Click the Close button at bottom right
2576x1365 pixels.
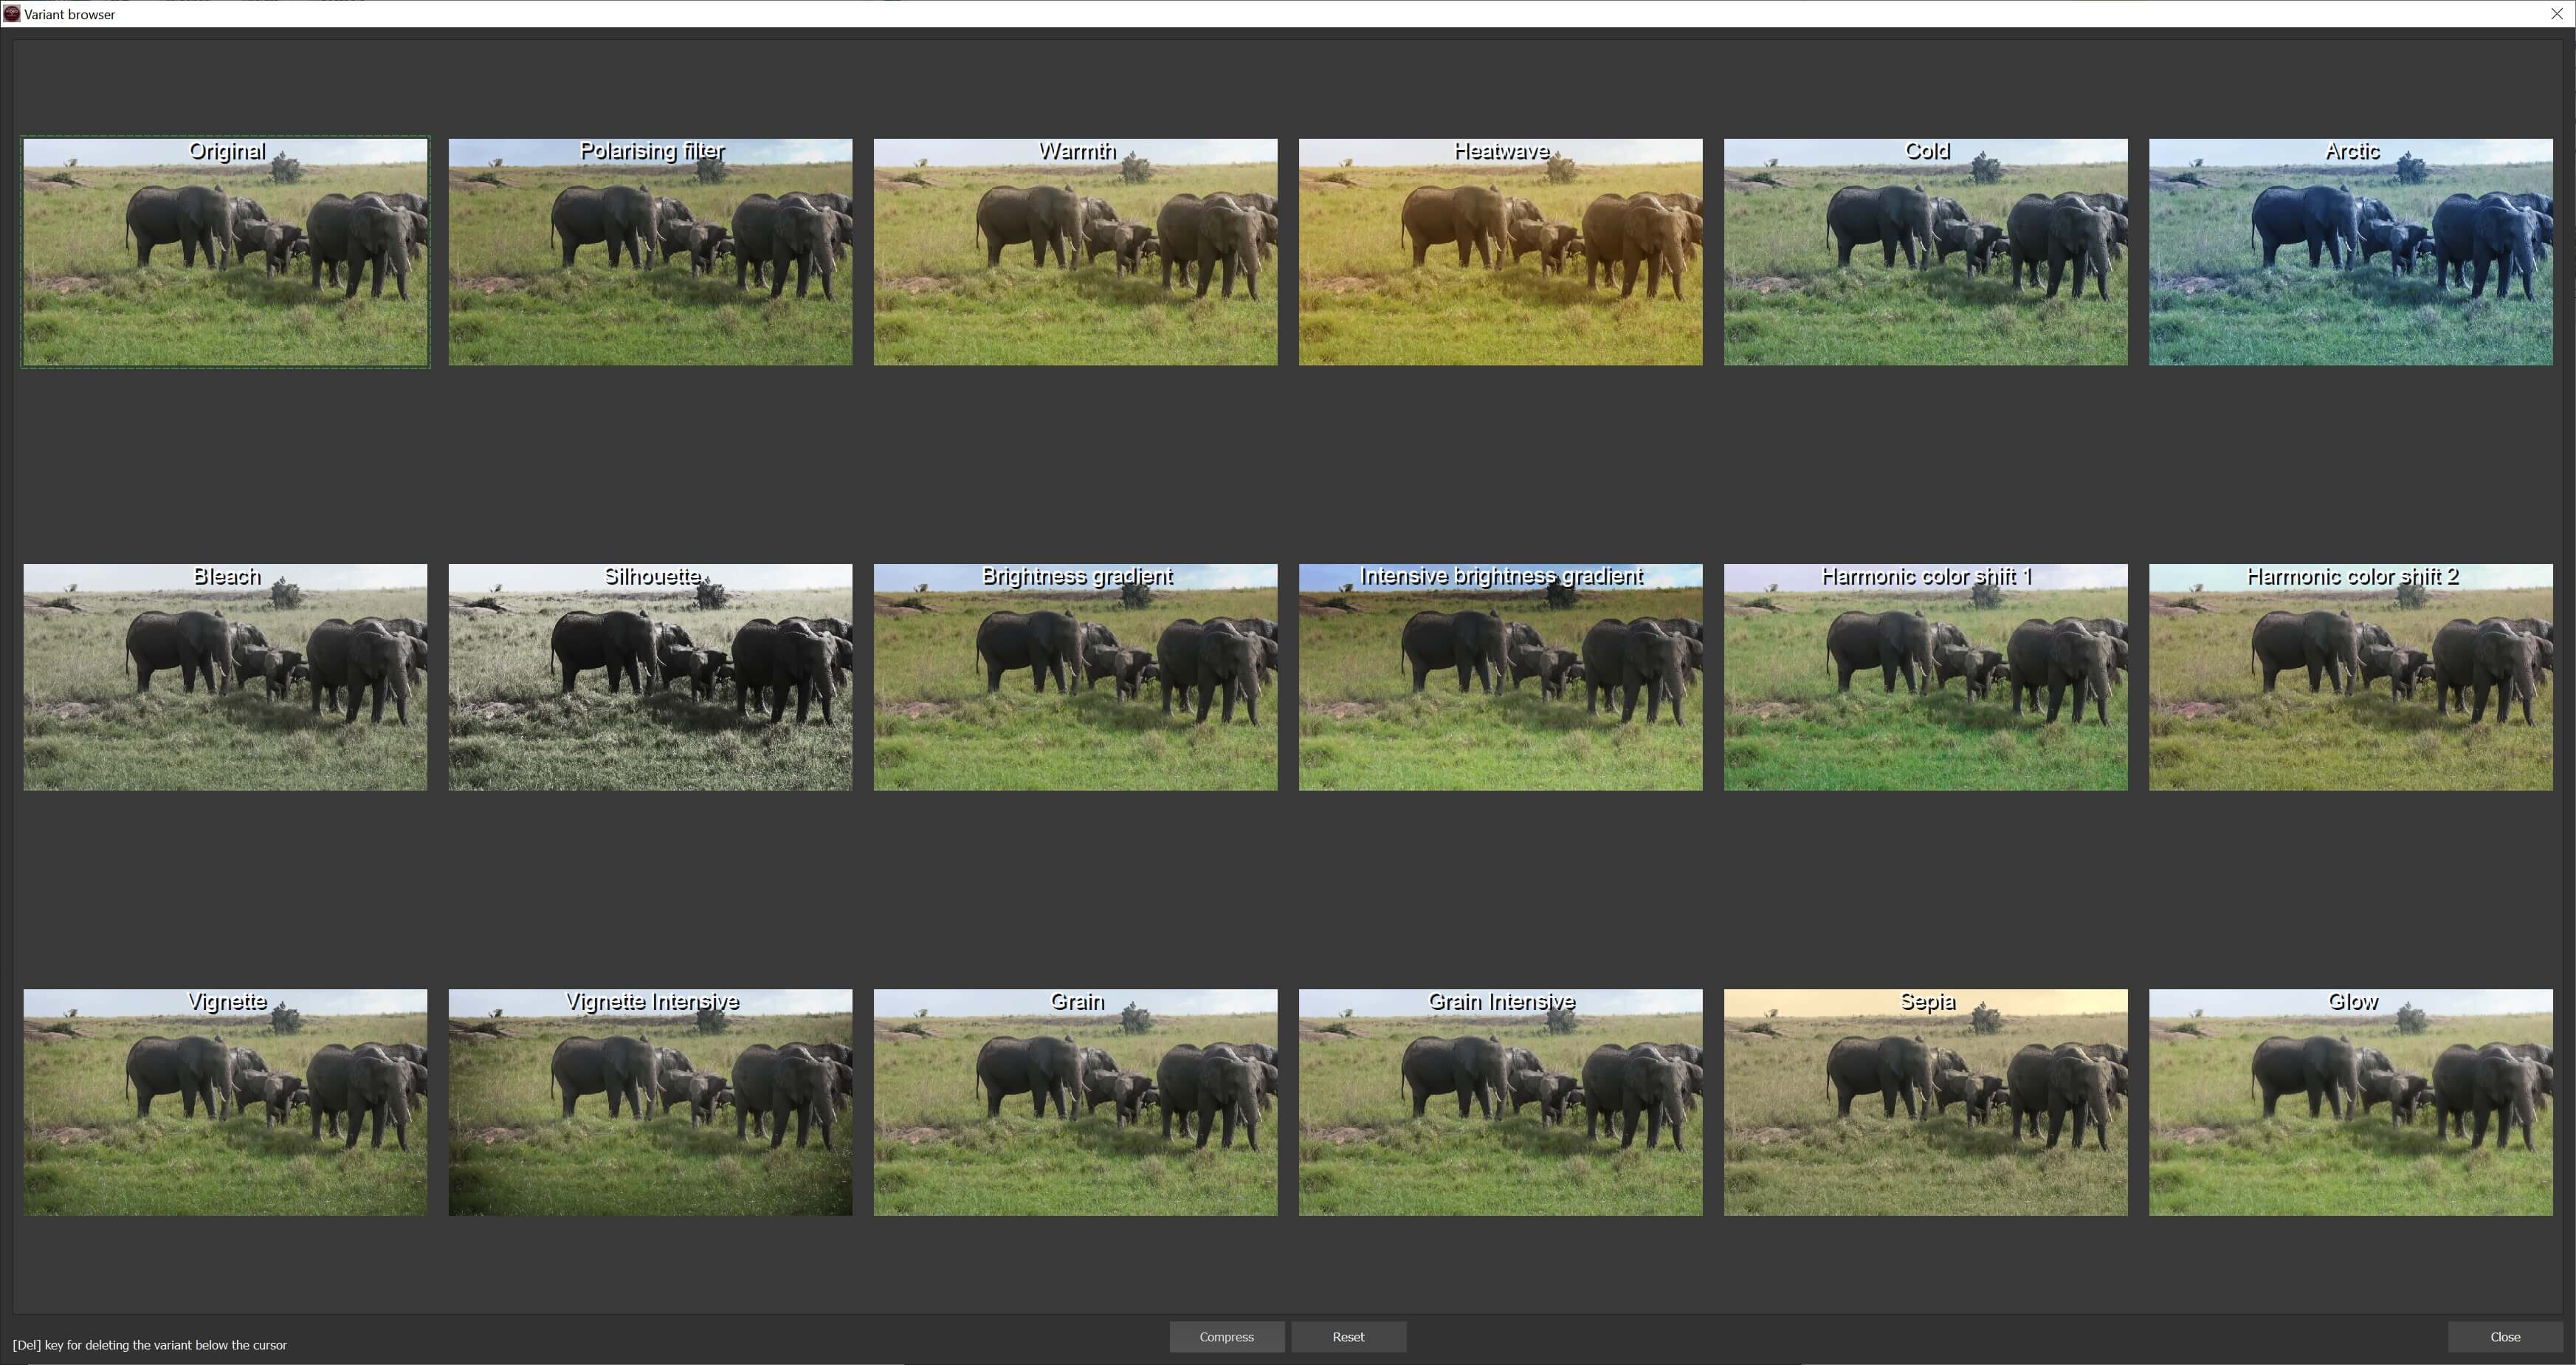[x=2504, y=1337]
